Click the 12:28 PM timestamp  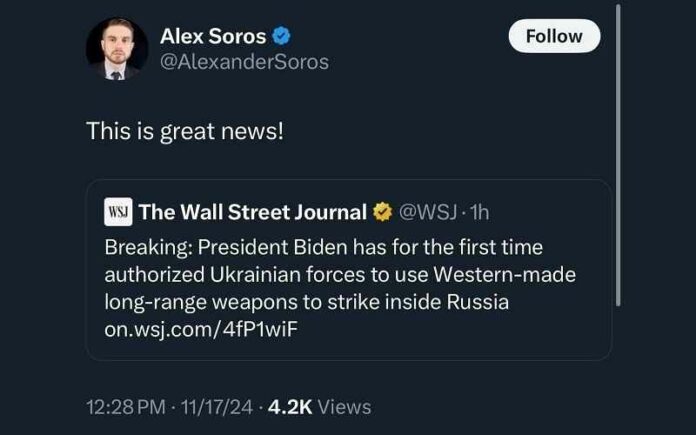[126, 407]
